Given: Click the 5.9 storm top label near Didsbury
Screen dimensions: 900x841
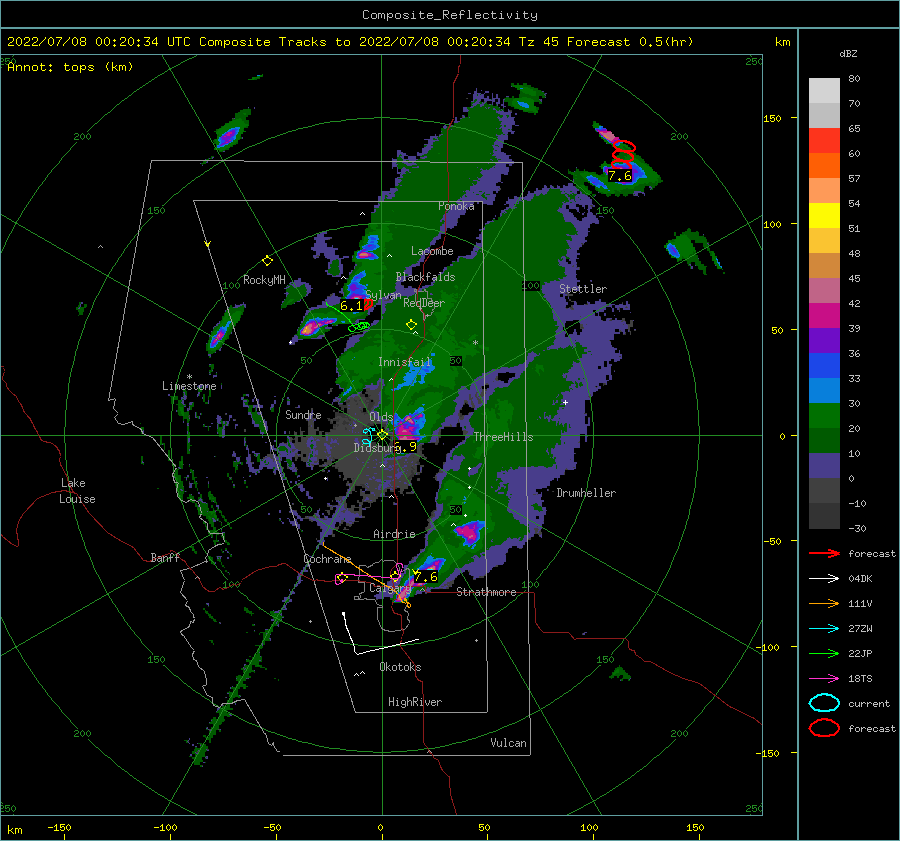Looking at the screenshot, I should (x=406, y=447).
